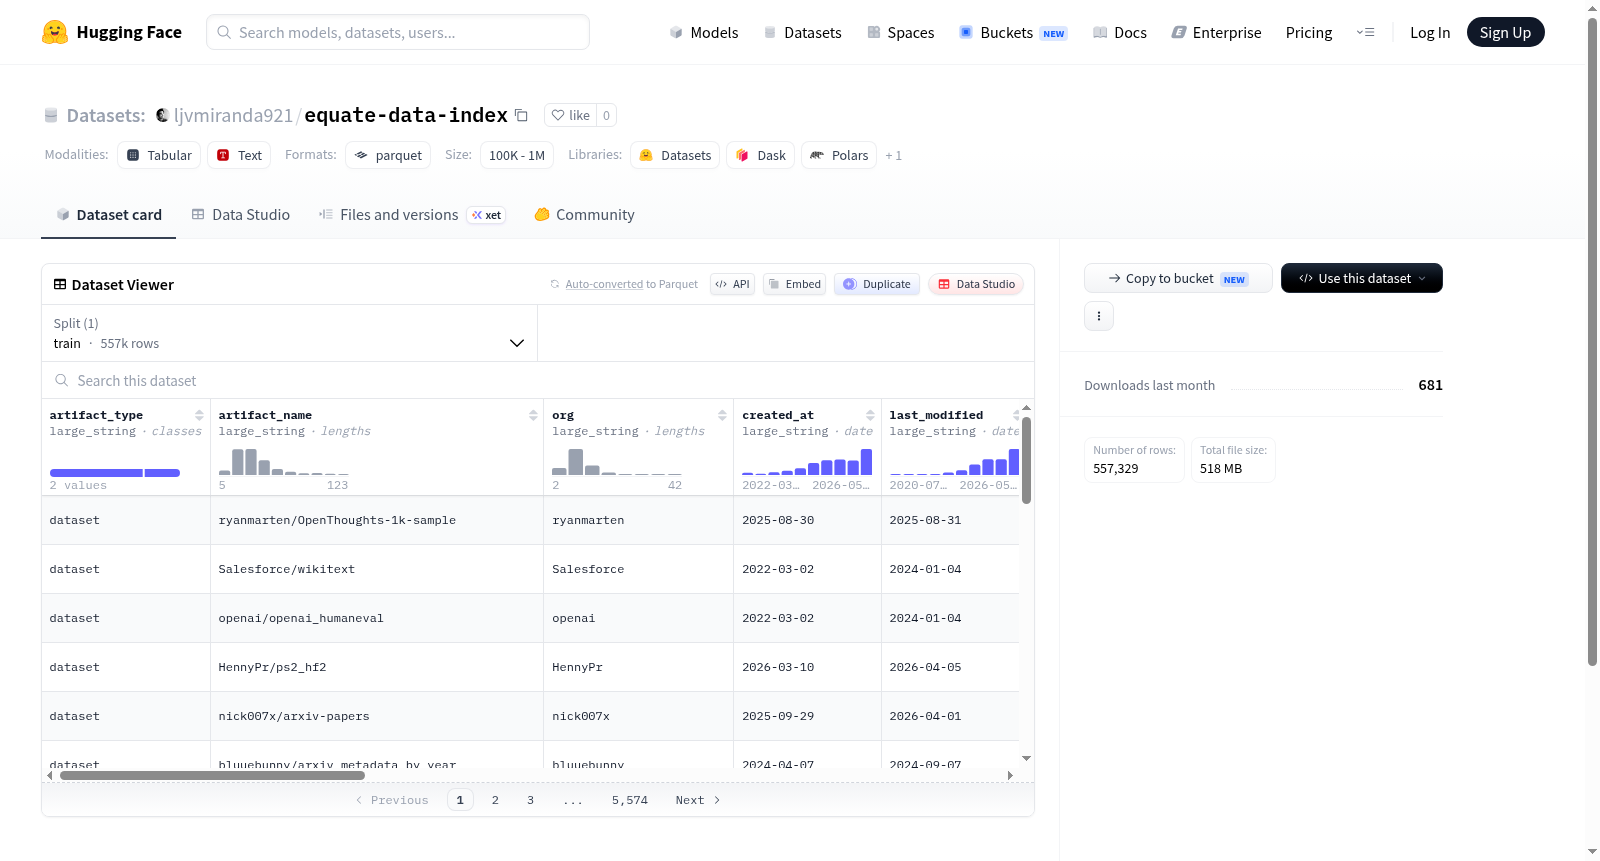
Task: Jump to last page 5,574
Action: pyautogui.click(x=630, y=800)
